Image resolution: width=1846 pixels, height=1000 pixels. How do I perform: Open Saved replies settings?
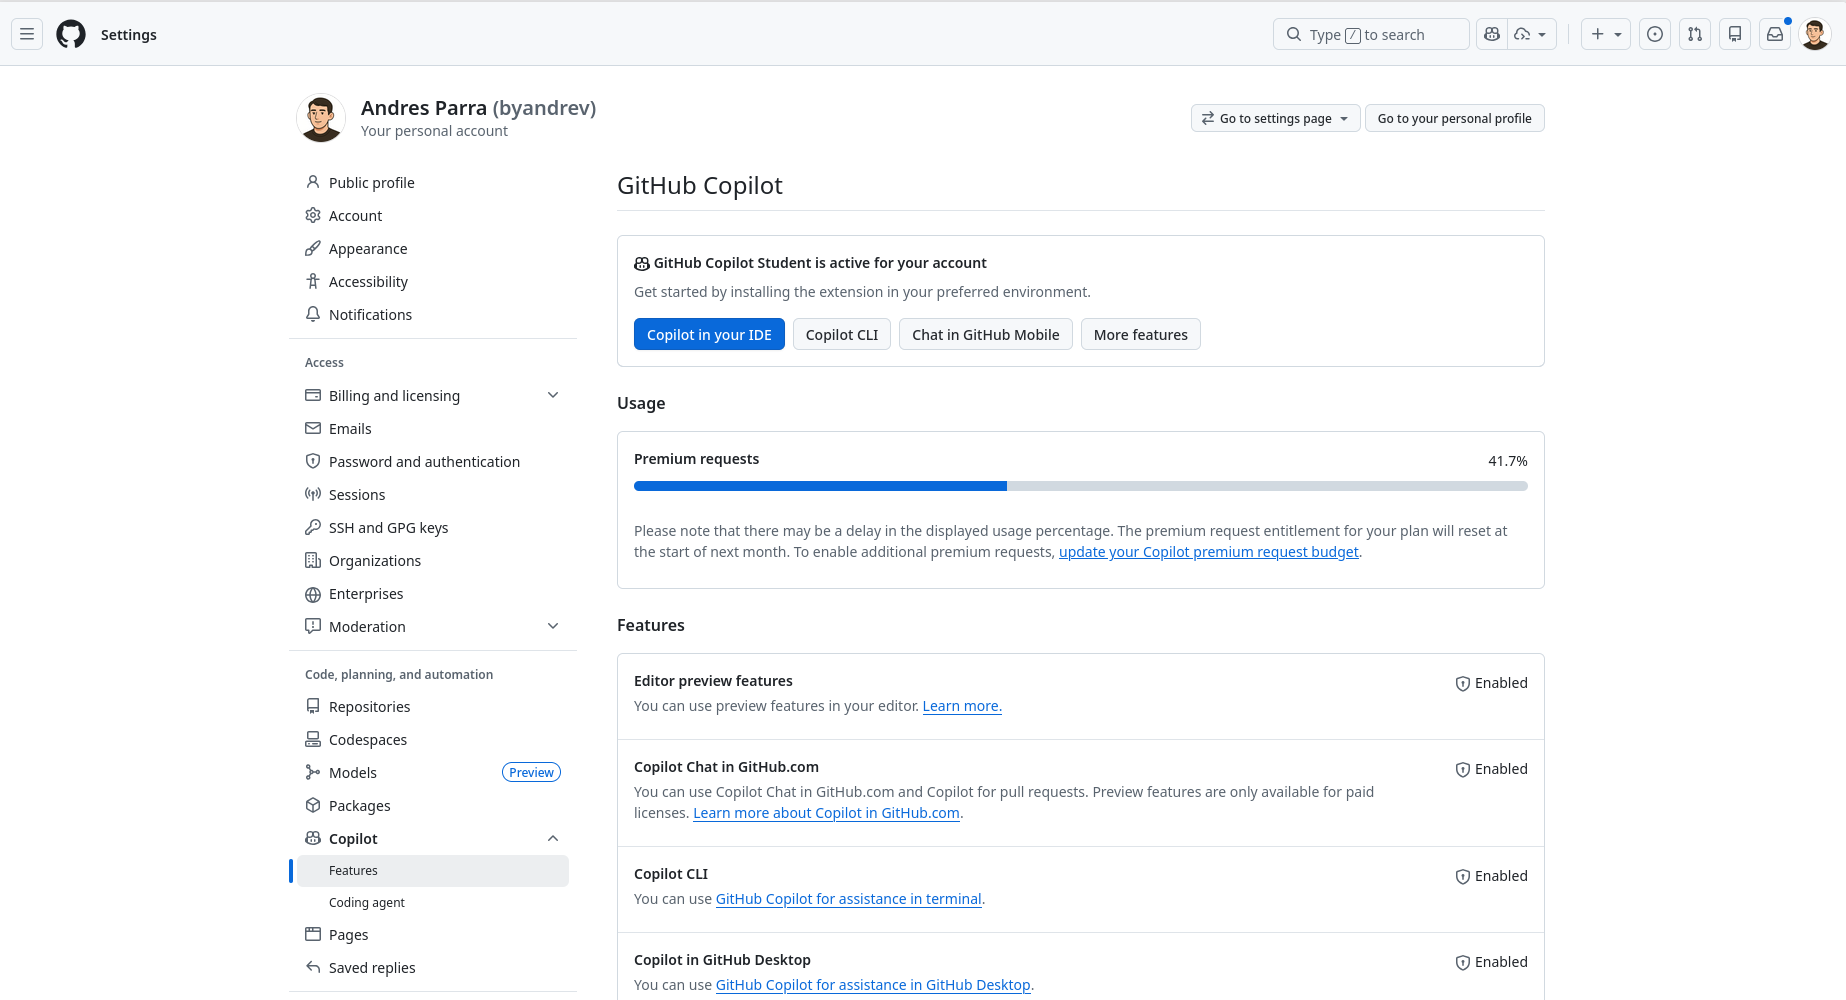372,967
